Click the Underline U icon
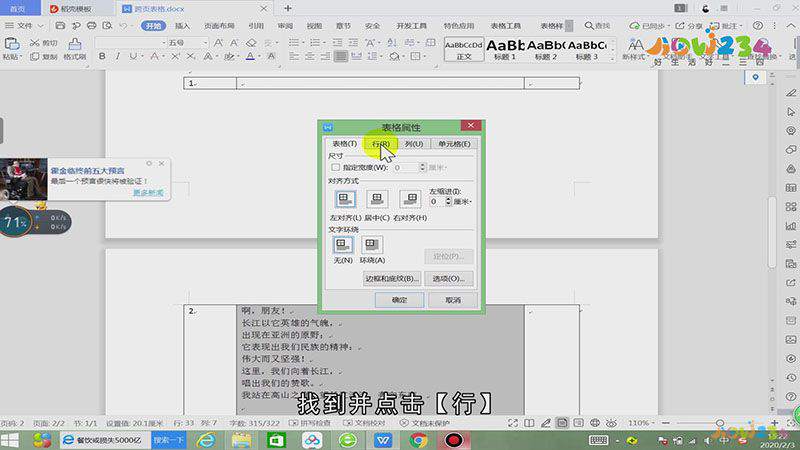This screenshot has width=800, height=450. click(133, 56)
